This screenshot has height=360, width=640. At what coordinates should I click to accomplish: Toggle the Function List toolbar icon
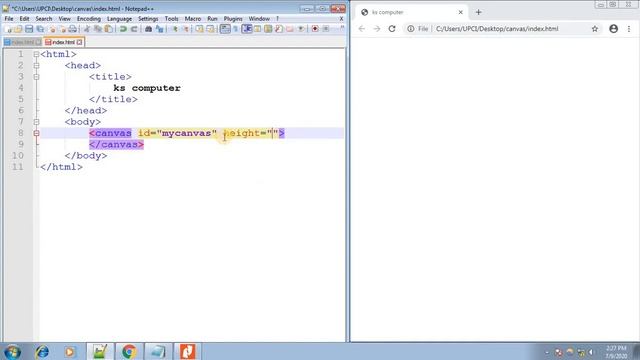pyautogui.click(x=279, y=29)
